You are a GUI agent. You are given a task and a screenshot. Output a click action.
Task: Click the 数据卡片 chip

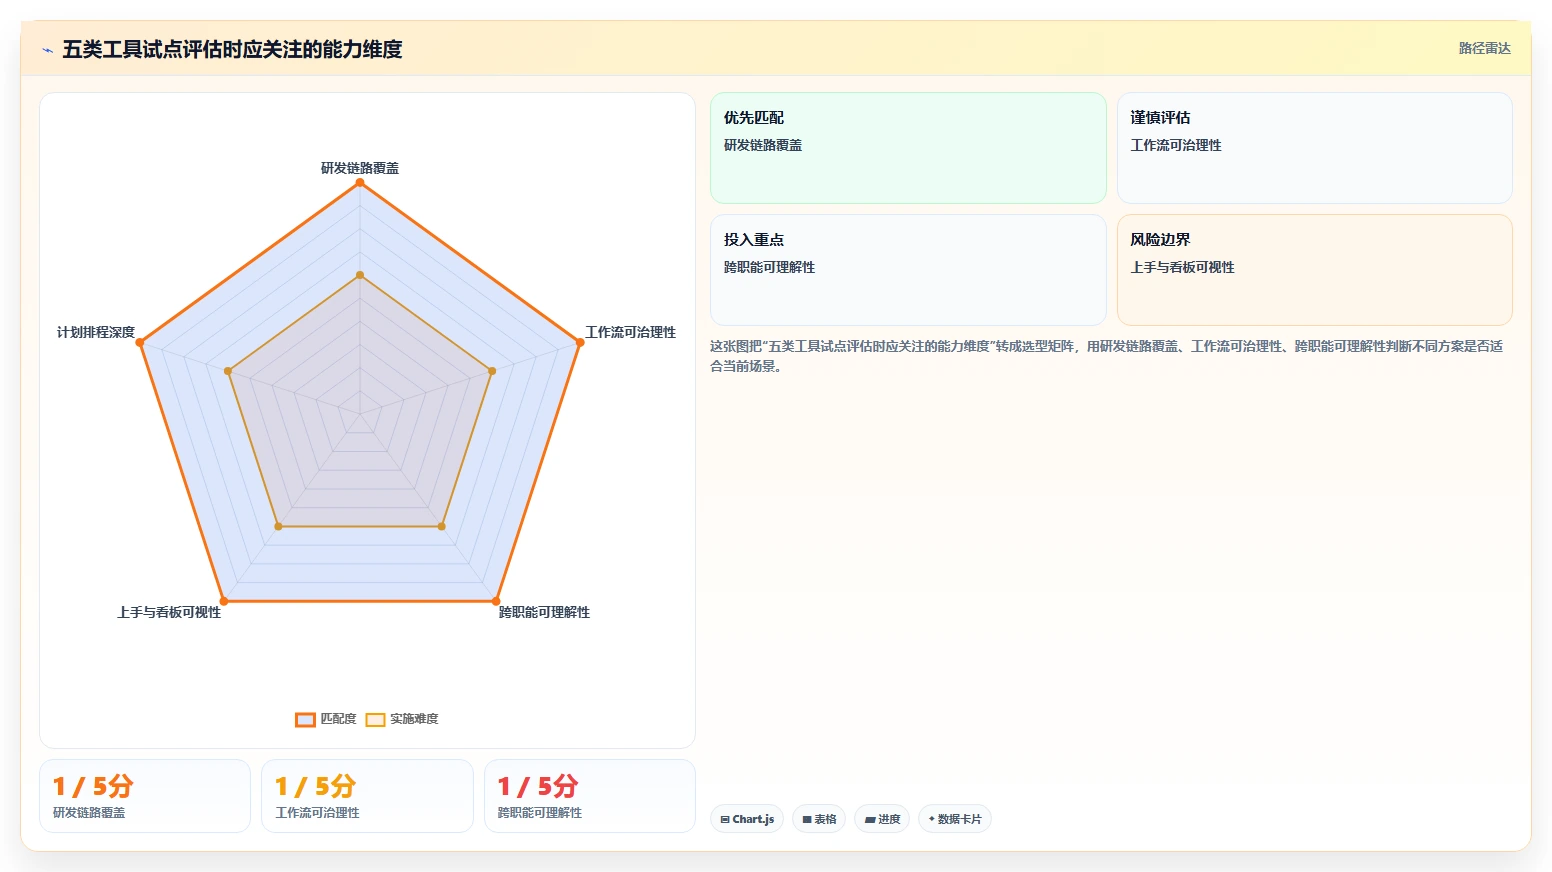pos(955,819)
